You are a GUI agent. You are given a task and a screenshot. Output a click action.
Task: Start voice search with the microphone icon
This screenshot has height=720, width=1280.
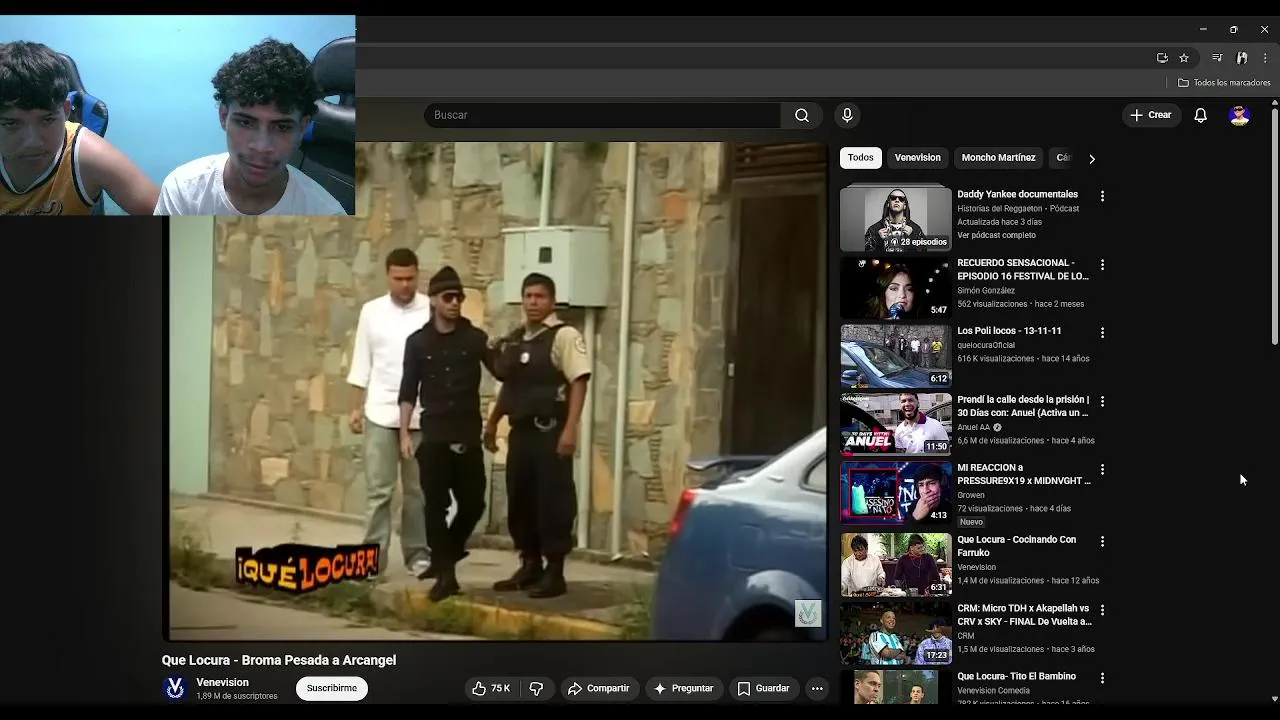[847, 115]
